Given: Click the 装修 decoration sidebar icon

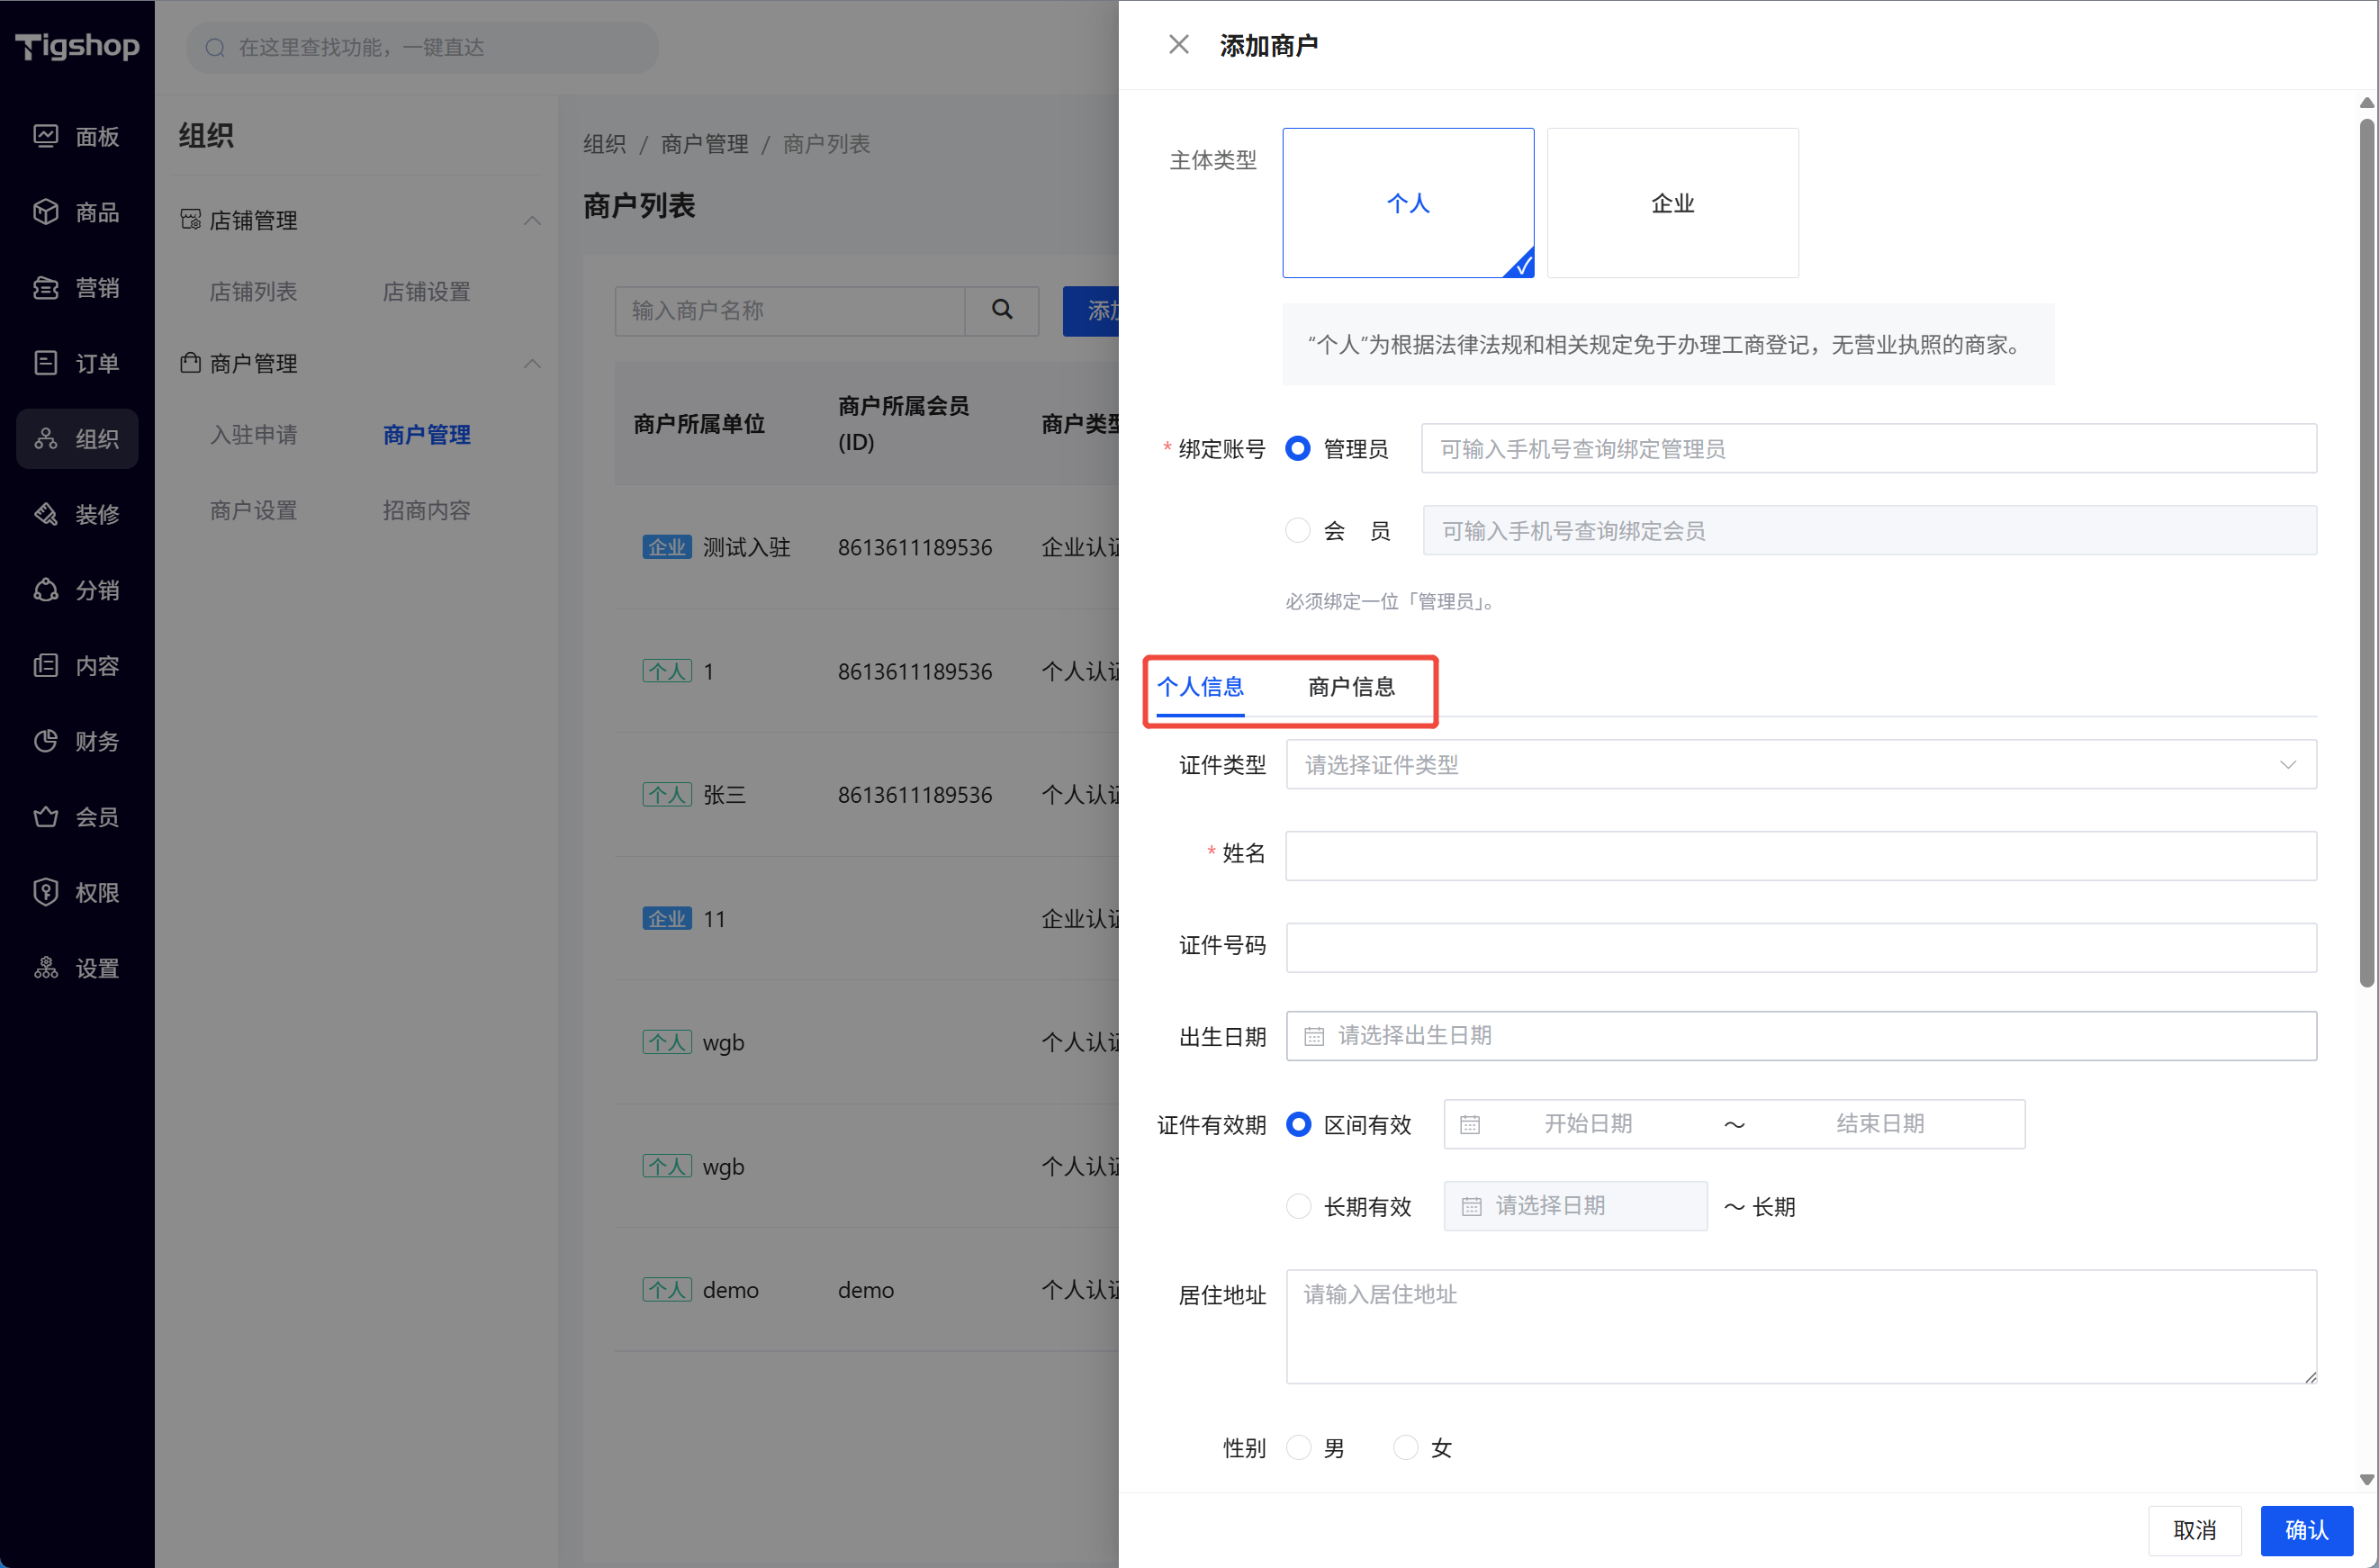Looking at the screenshot, I should [46, 514].
